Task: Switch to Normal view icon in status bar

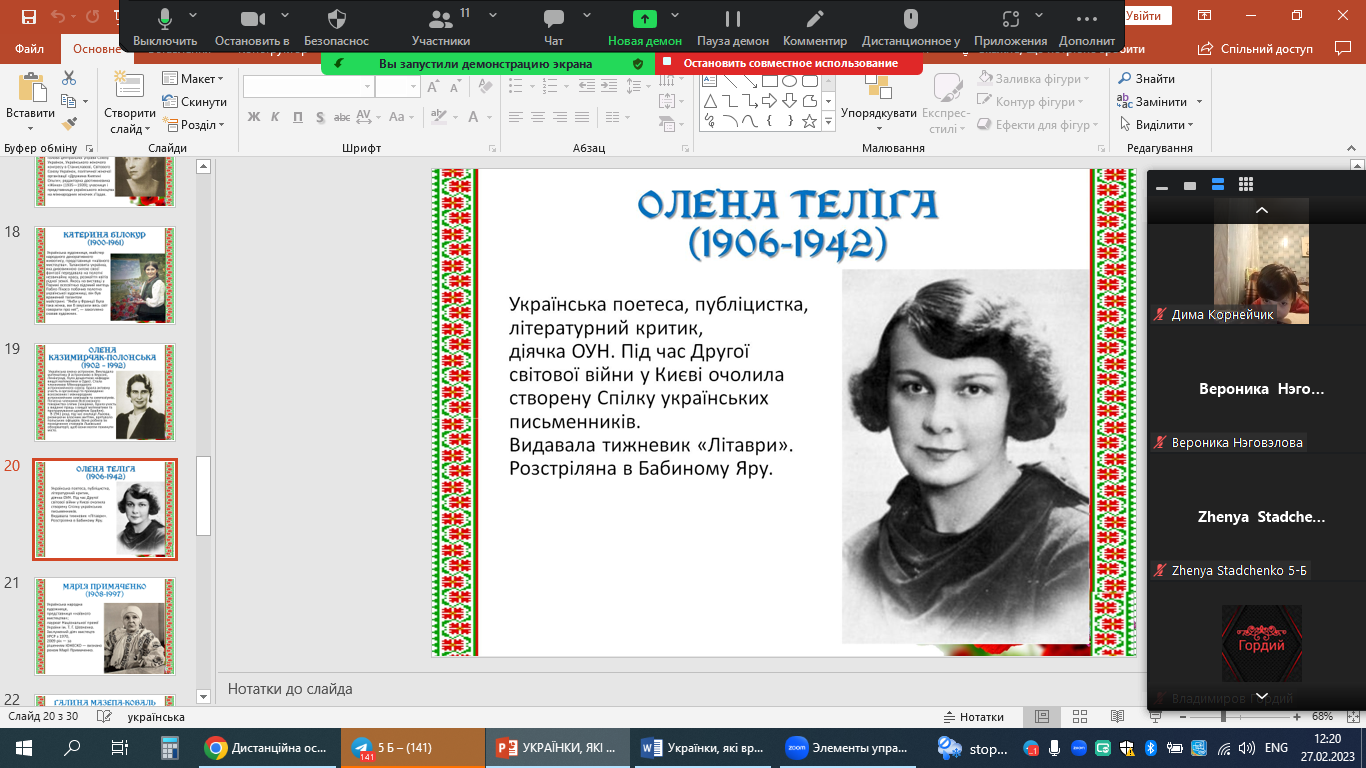Action: click(x=1042, y=717)
